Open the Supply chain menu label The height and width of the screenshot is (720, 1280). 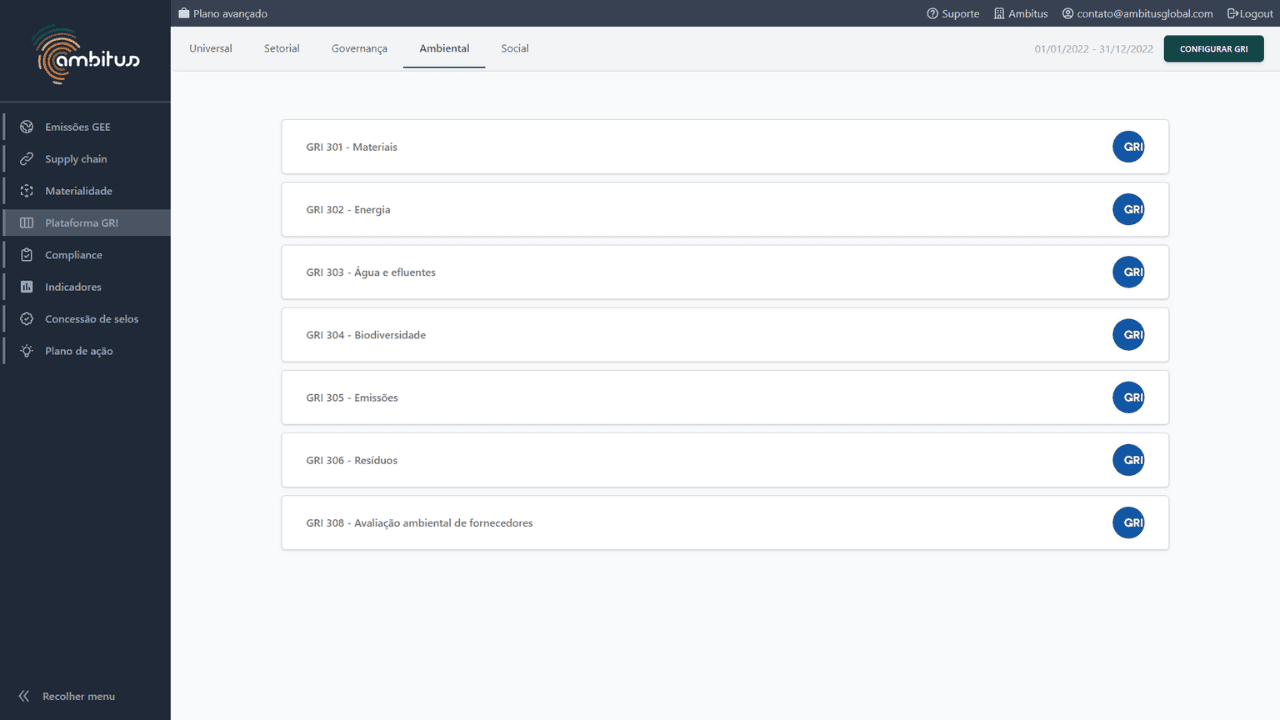tap(76, 159)
